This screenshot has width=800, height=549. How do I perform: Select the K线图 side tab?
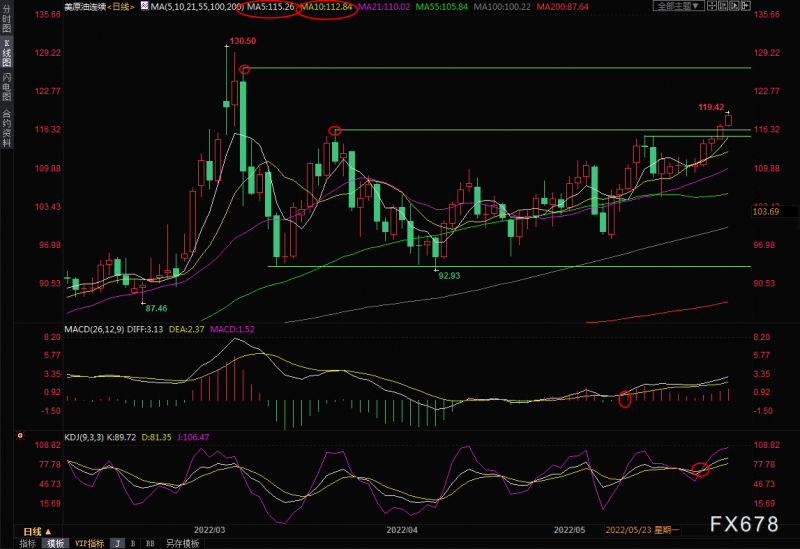click(7, 53)
